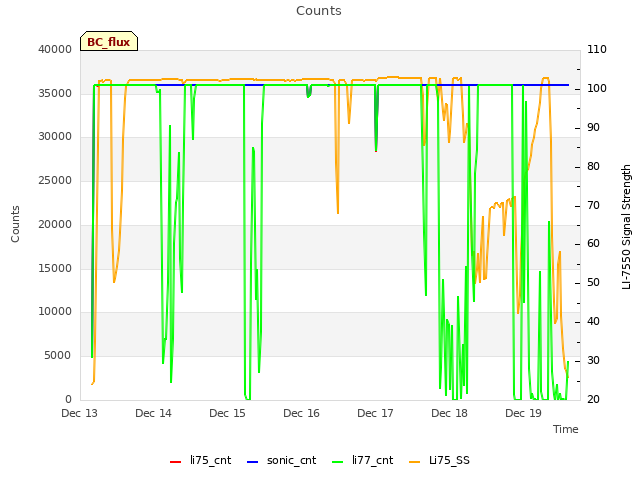Click the Dec 17 x-axis label
This screenshot has height=480, width=640.
coord(375,413)
